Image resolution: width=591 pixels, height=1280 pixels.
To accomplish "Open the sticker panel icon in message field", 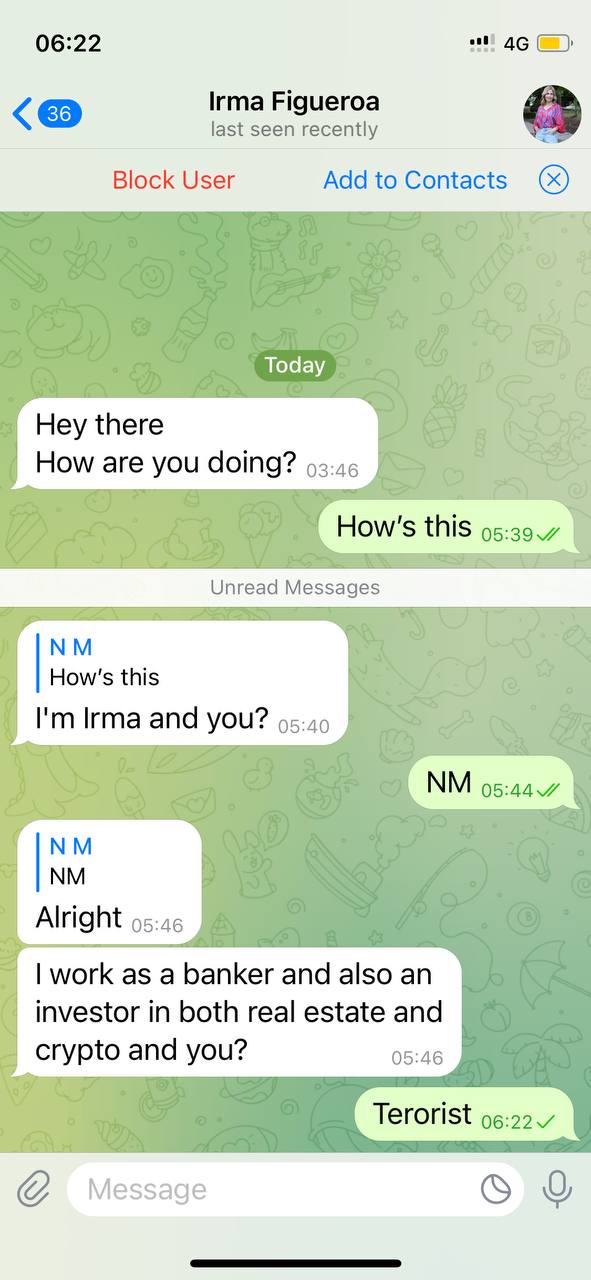I will [x=496, y=1189].
